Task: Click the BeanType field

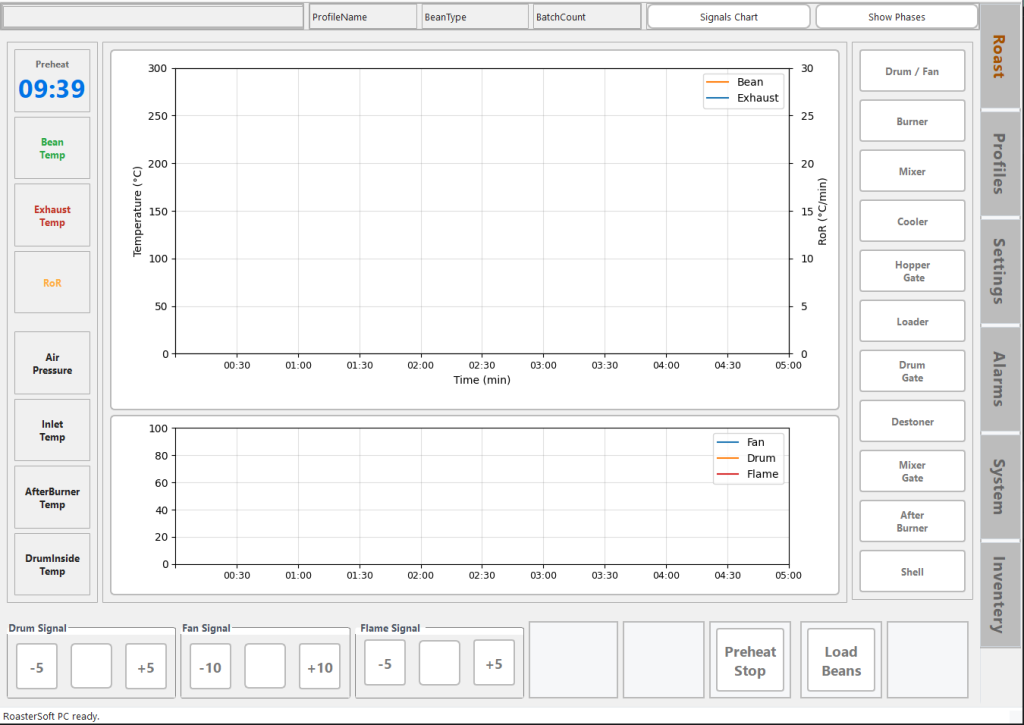Action: [475, 17]
